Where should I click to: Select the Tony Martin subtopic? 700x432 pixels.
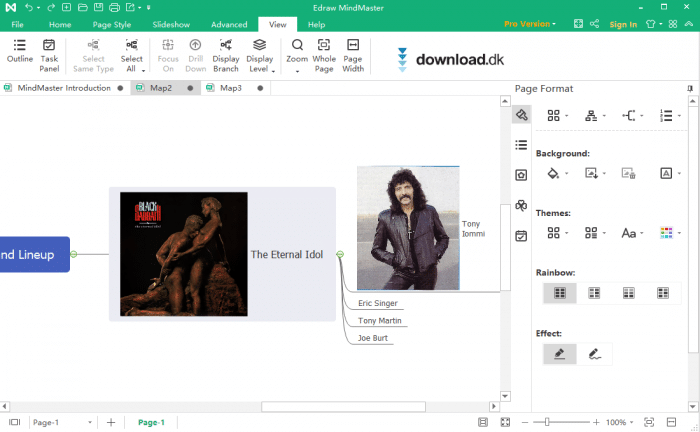pyautogui.click(x=379, y=320)
